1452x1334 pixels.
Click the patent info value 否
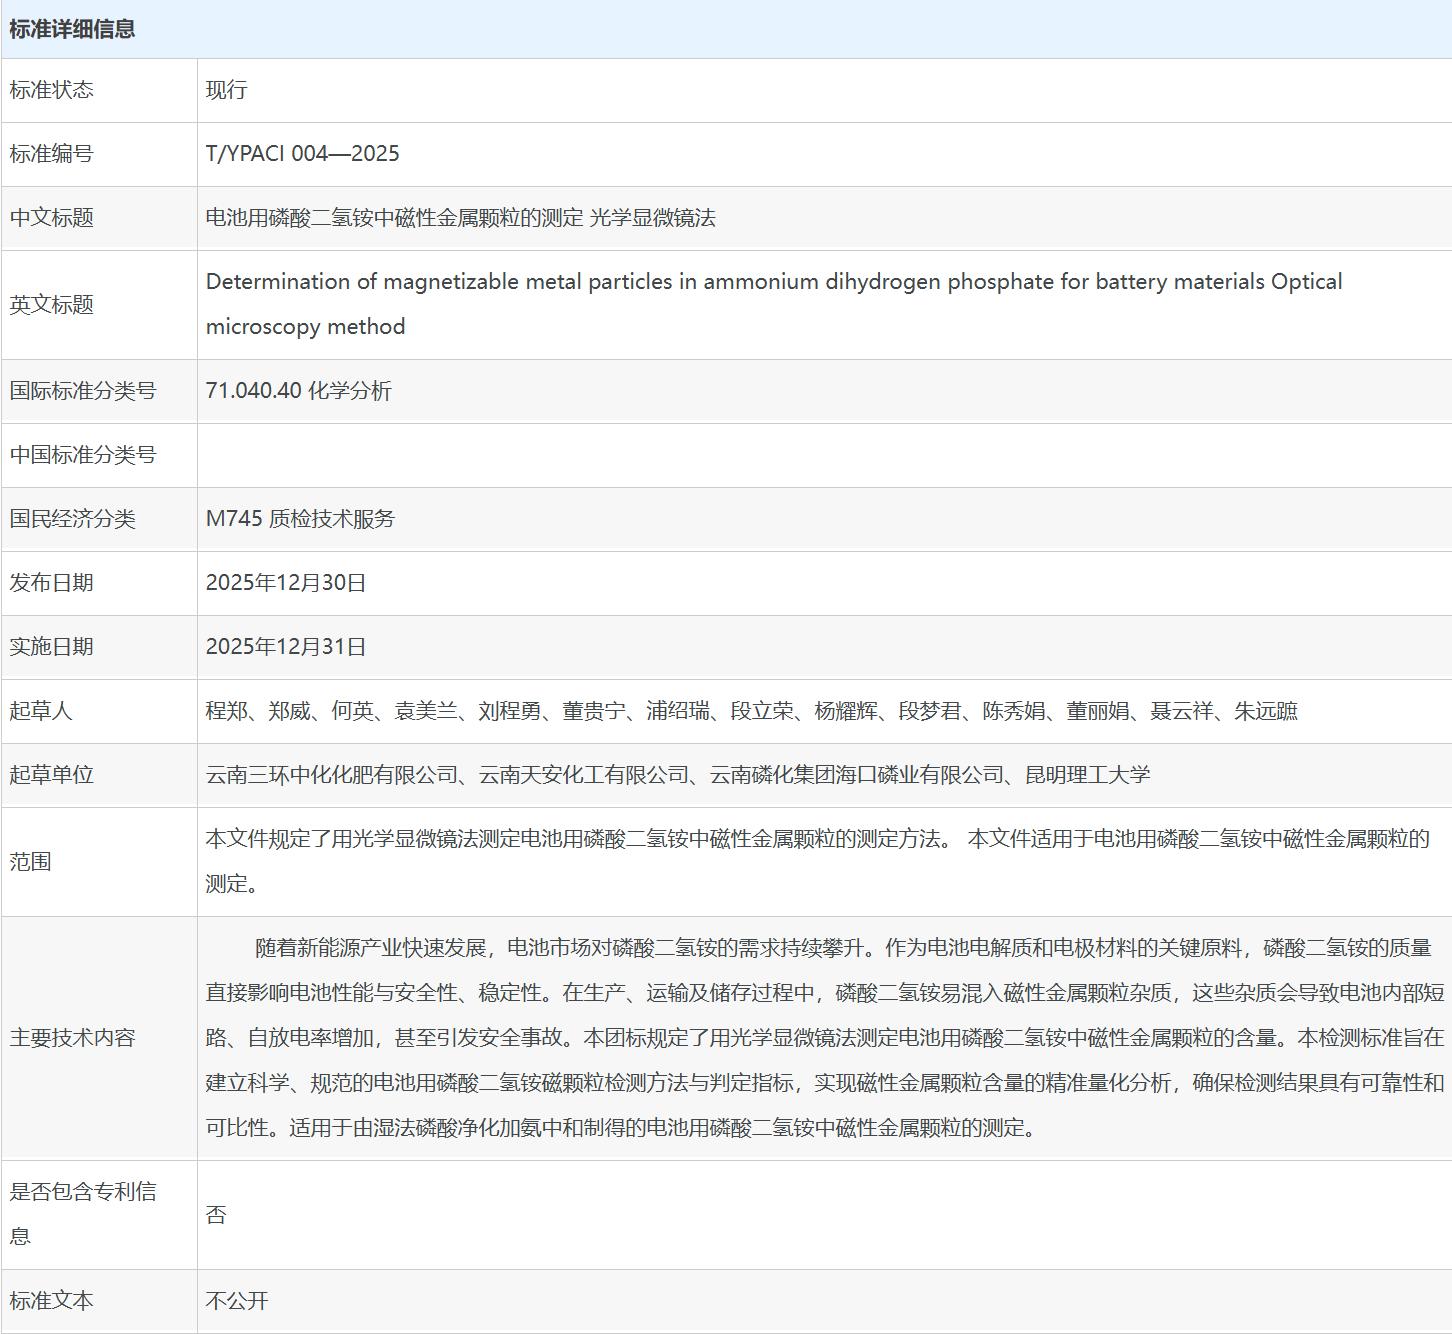[216, 1215]
